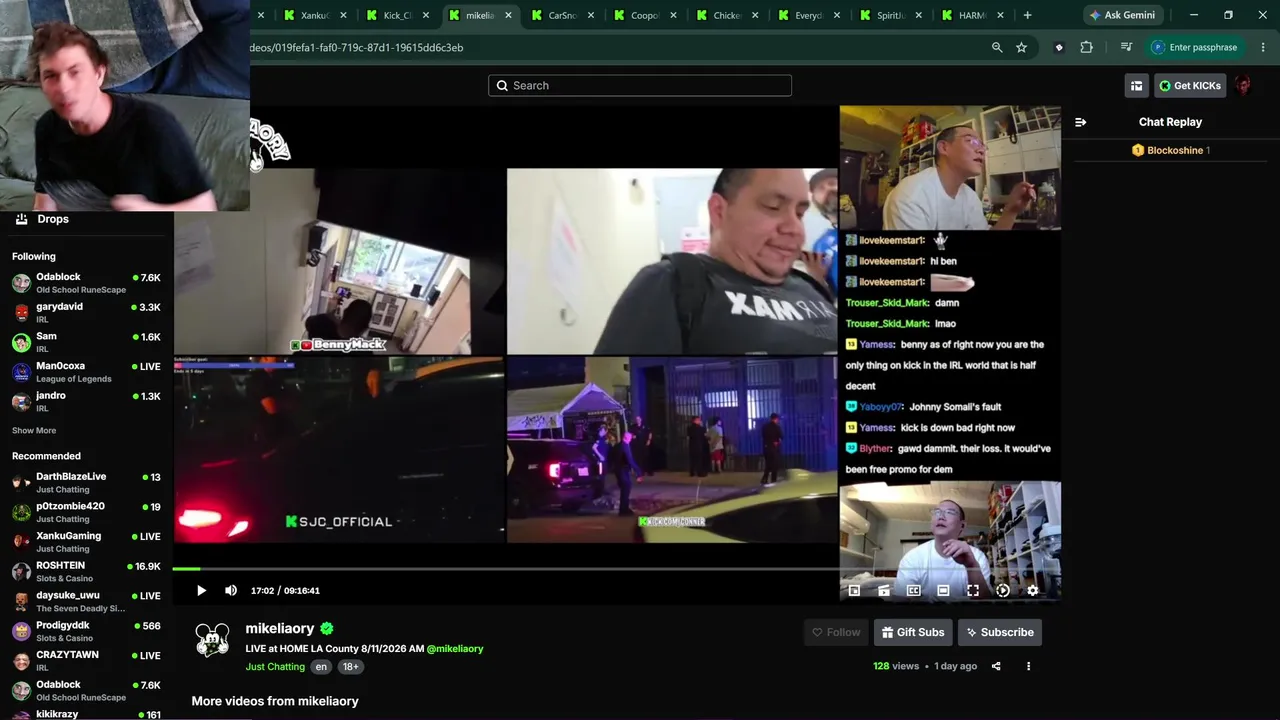1280x720 pixels.
Task: Open Man0coxa channel in sidebar
Action: [87, 372]
